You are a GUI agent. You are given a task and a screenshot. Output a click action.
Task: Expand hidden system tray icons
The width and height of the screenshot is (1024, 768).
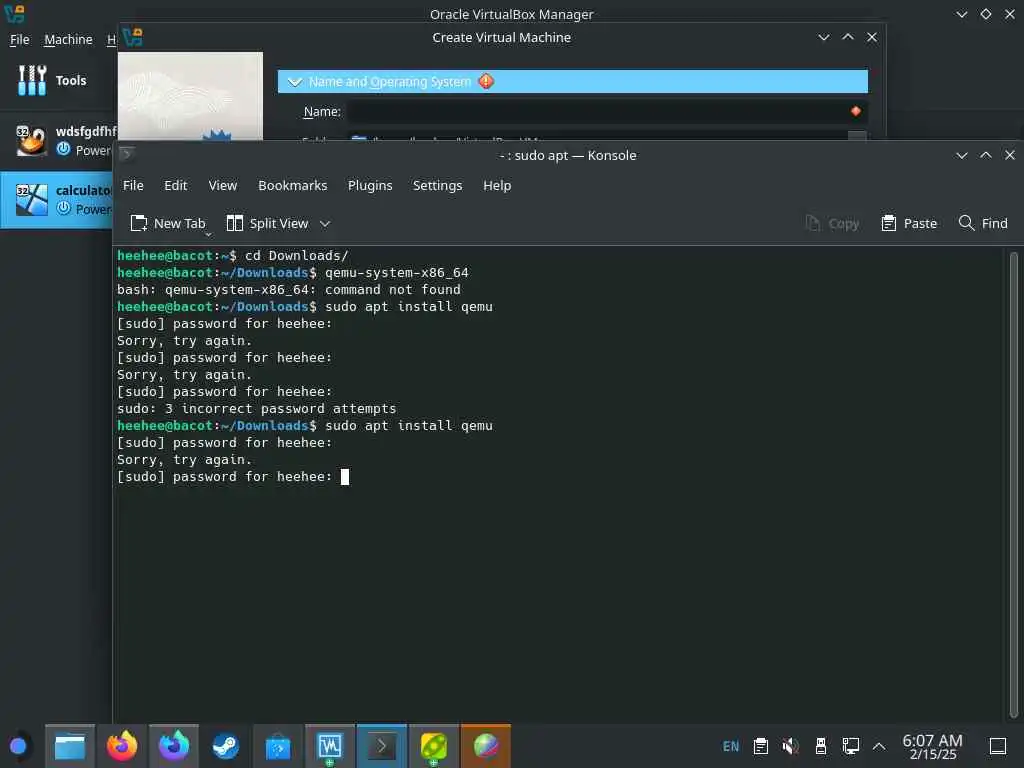pos(879,746)
